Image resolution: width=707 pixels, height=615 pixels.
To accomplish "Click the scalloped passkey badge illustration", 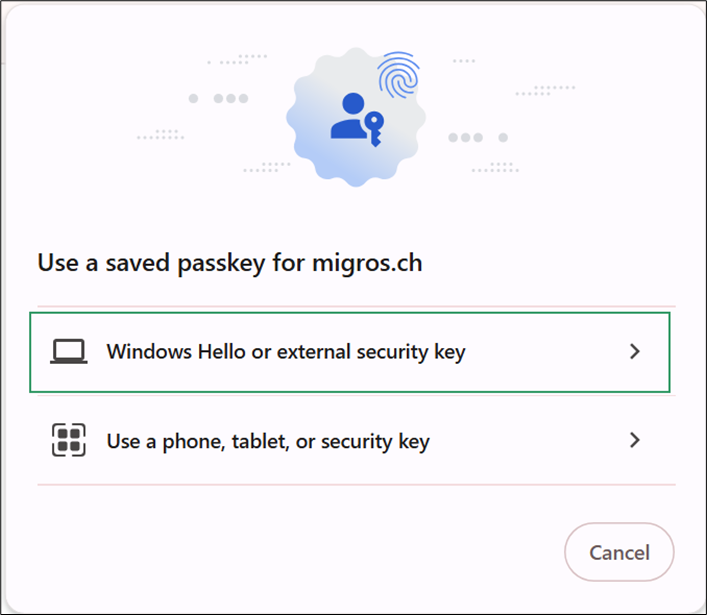I will coord(356,117).
